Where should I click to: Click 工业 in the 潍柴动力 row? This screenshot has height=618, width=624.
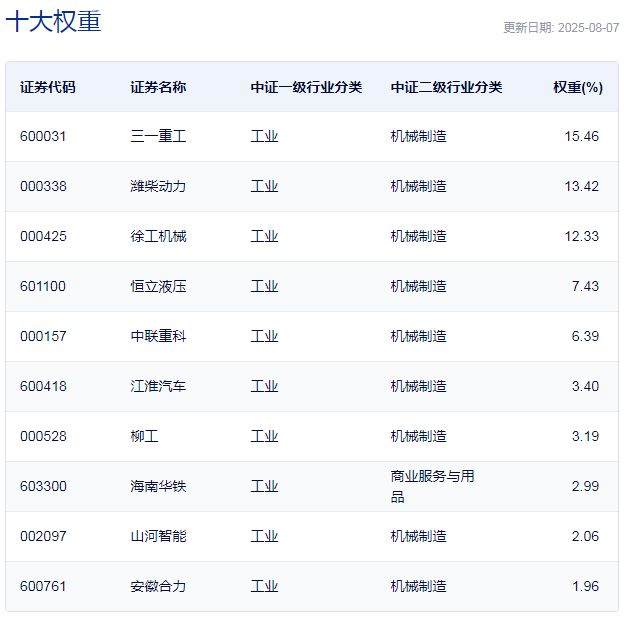[x=265, y=186]
